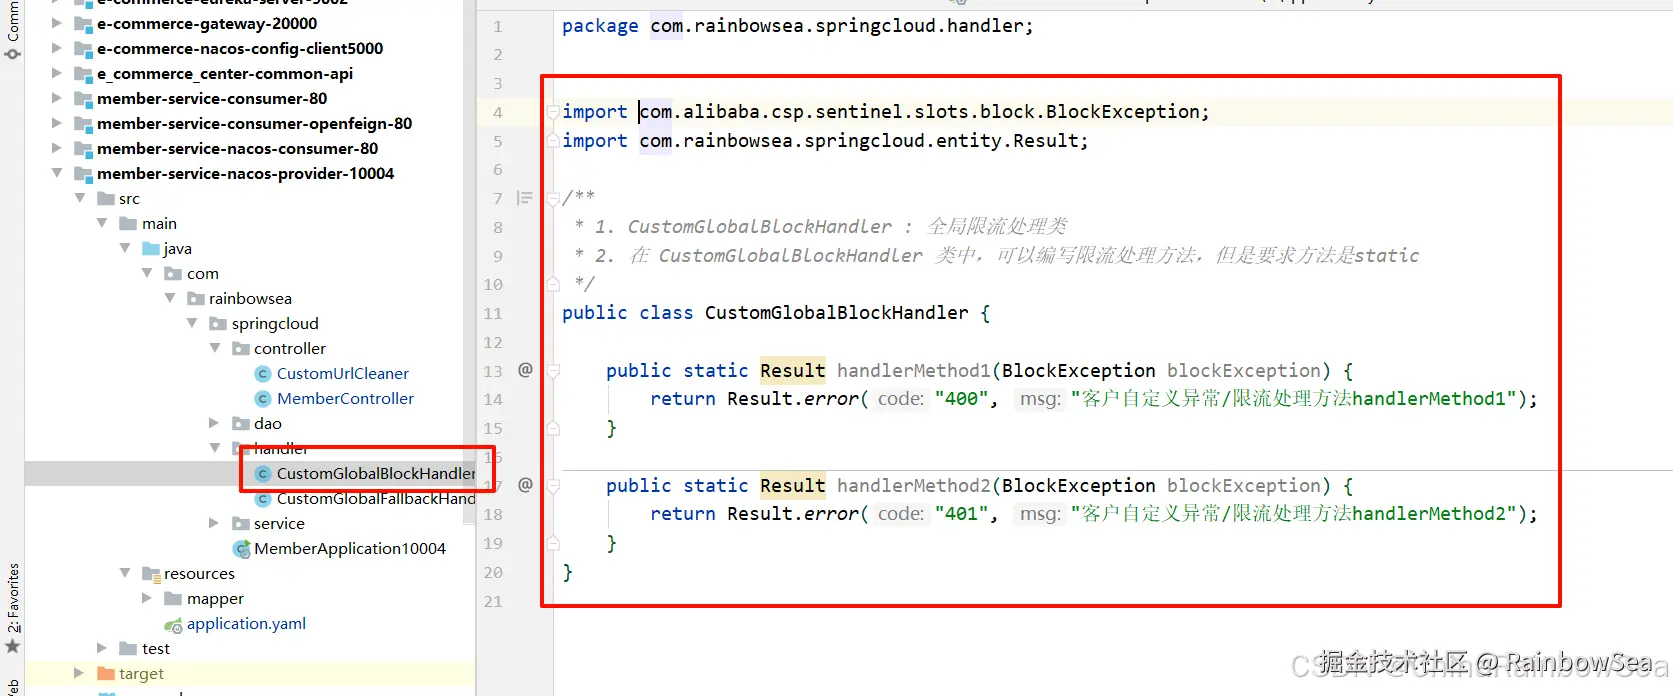Click the controller package icon
The width and height of the screenshot is (1673, 696).
coord(241,348)
